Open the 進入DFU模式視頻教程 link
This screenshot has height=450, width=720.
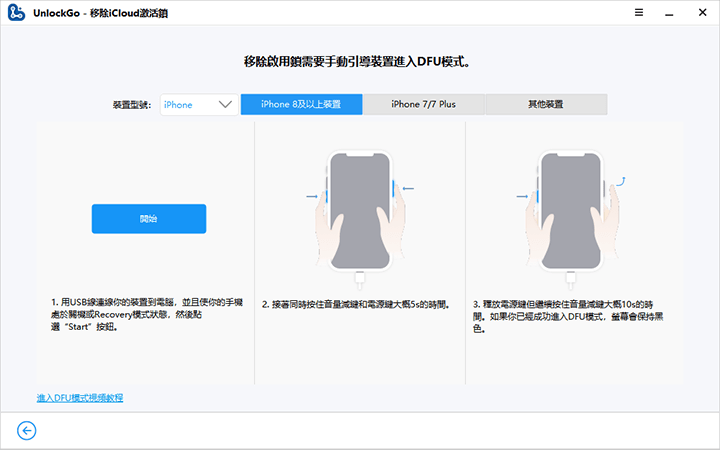coord(80,398)
